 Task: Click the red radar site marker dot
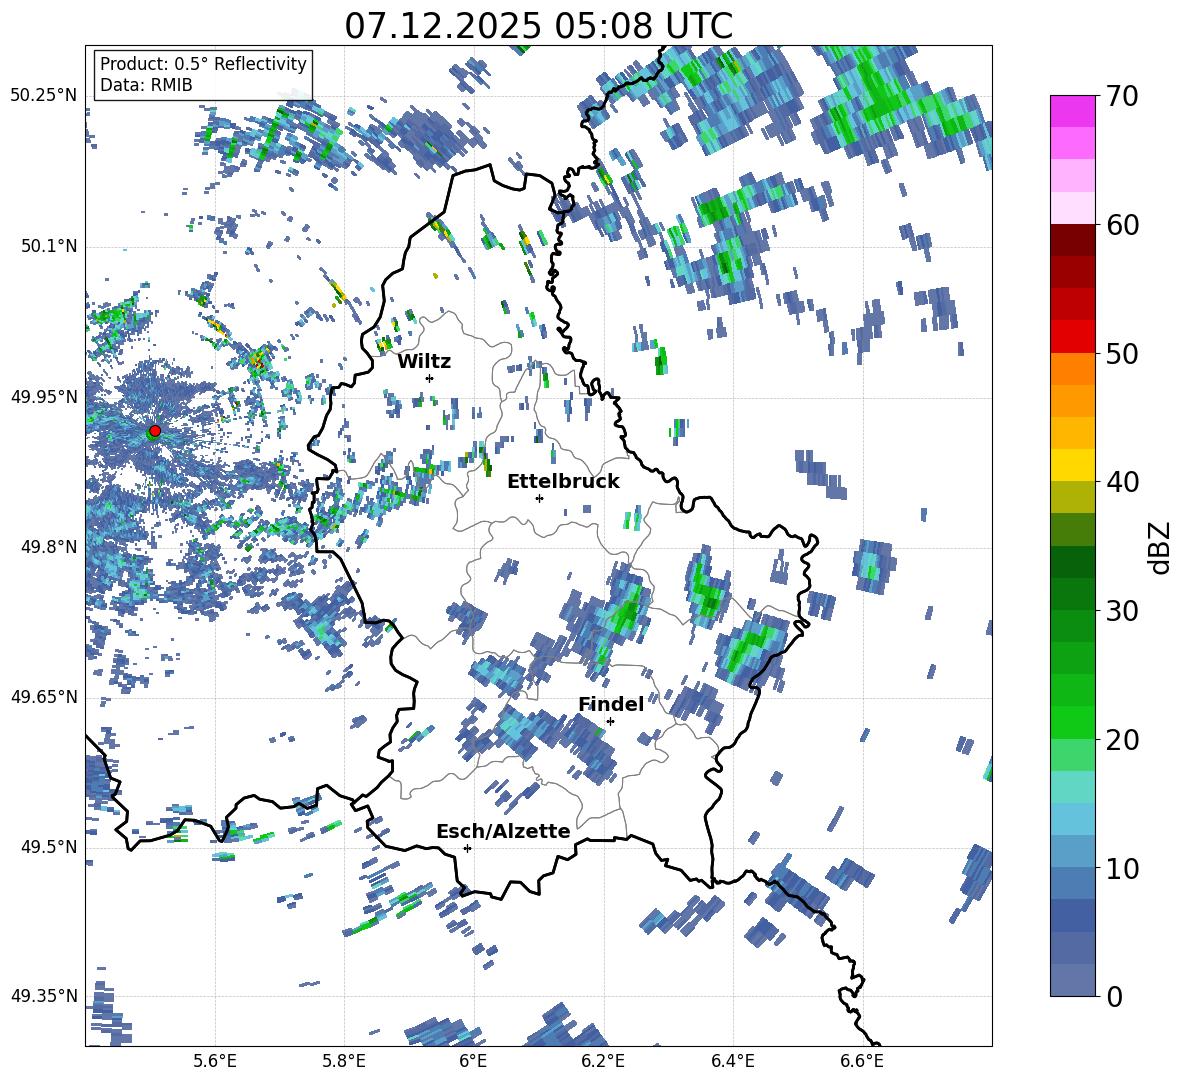click(x=155, y=430)
